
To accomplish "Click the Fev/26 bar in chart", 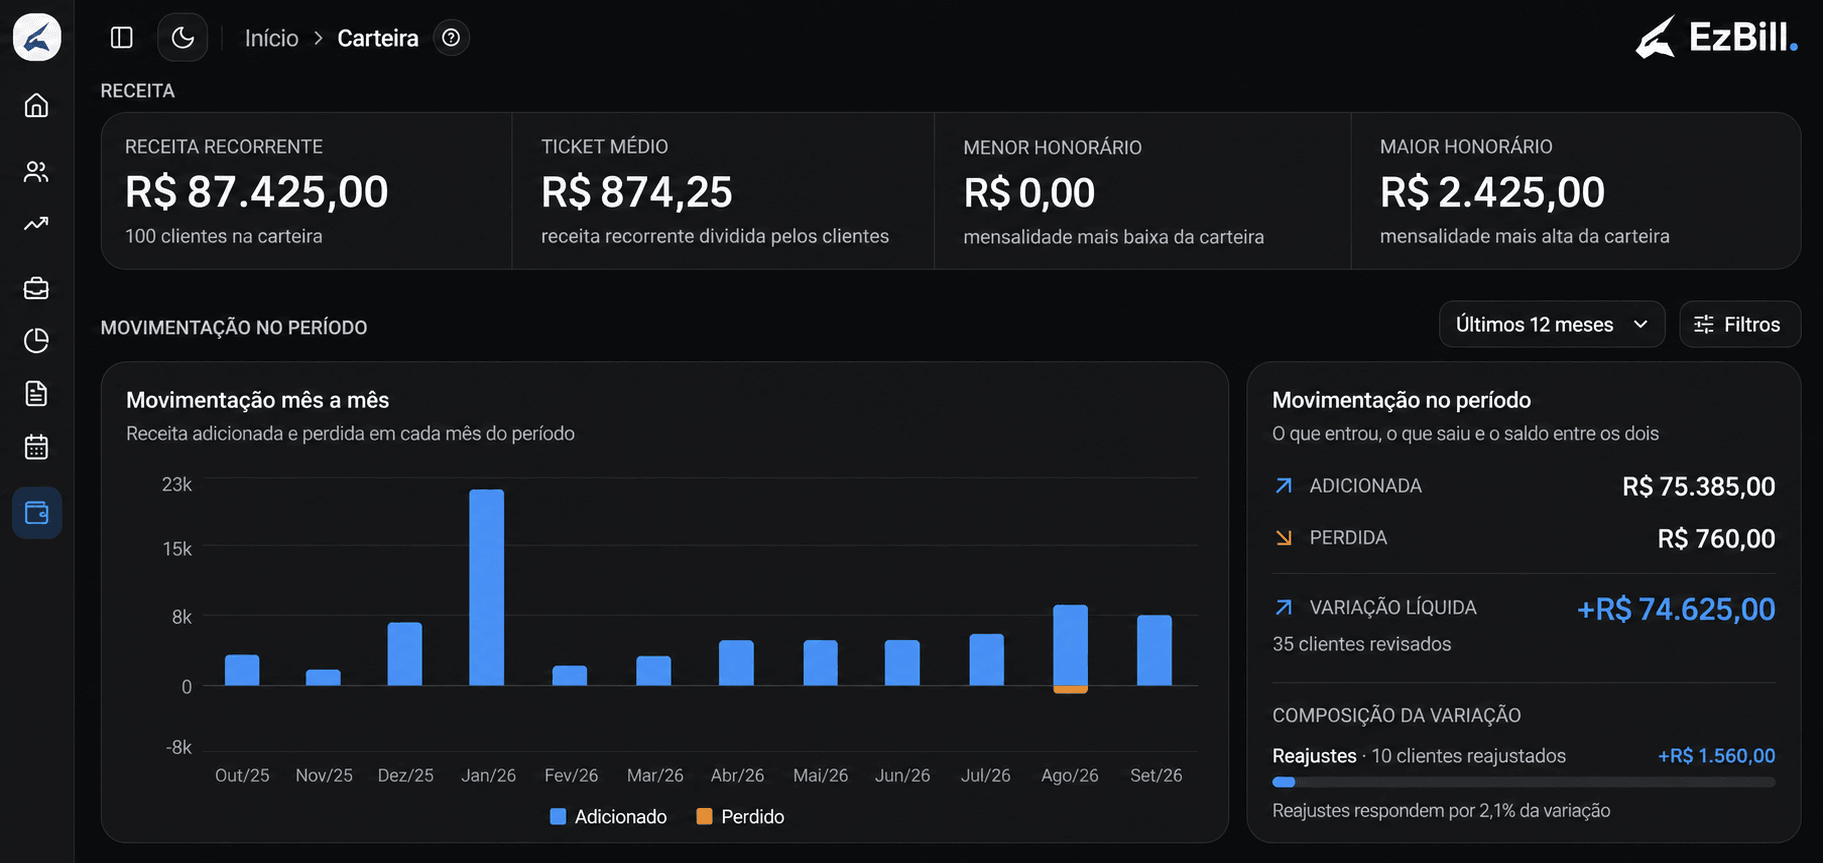I will [570, 675].
